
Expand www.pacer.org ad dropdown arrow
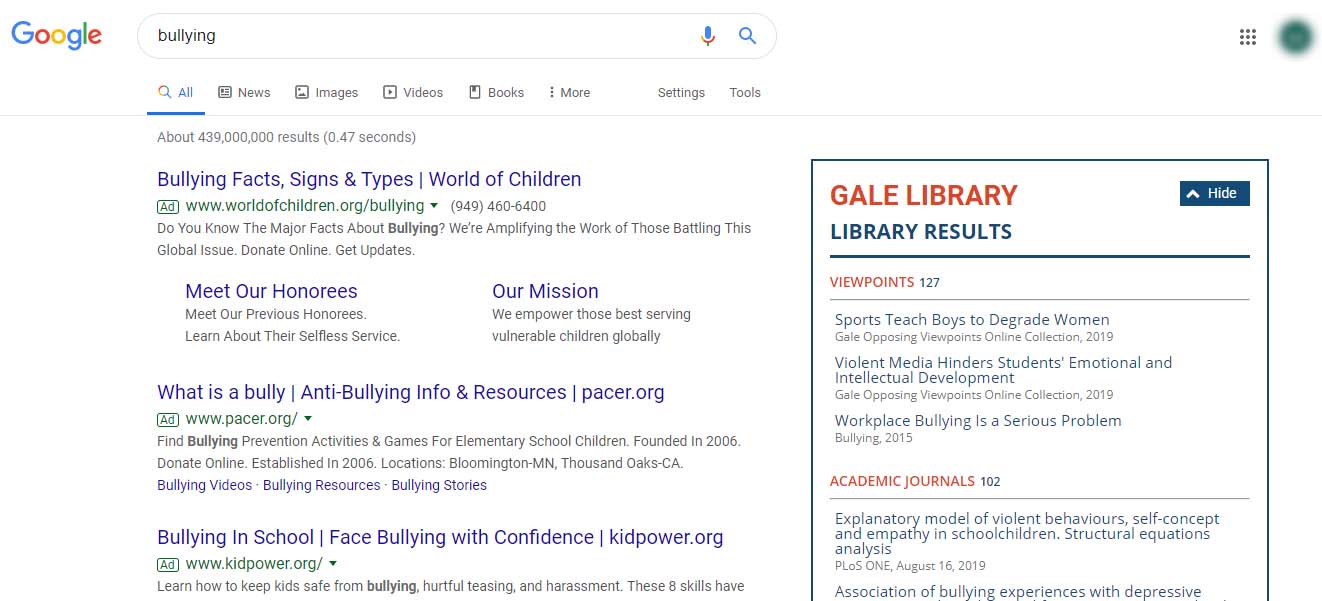click(x=308, y=419)
